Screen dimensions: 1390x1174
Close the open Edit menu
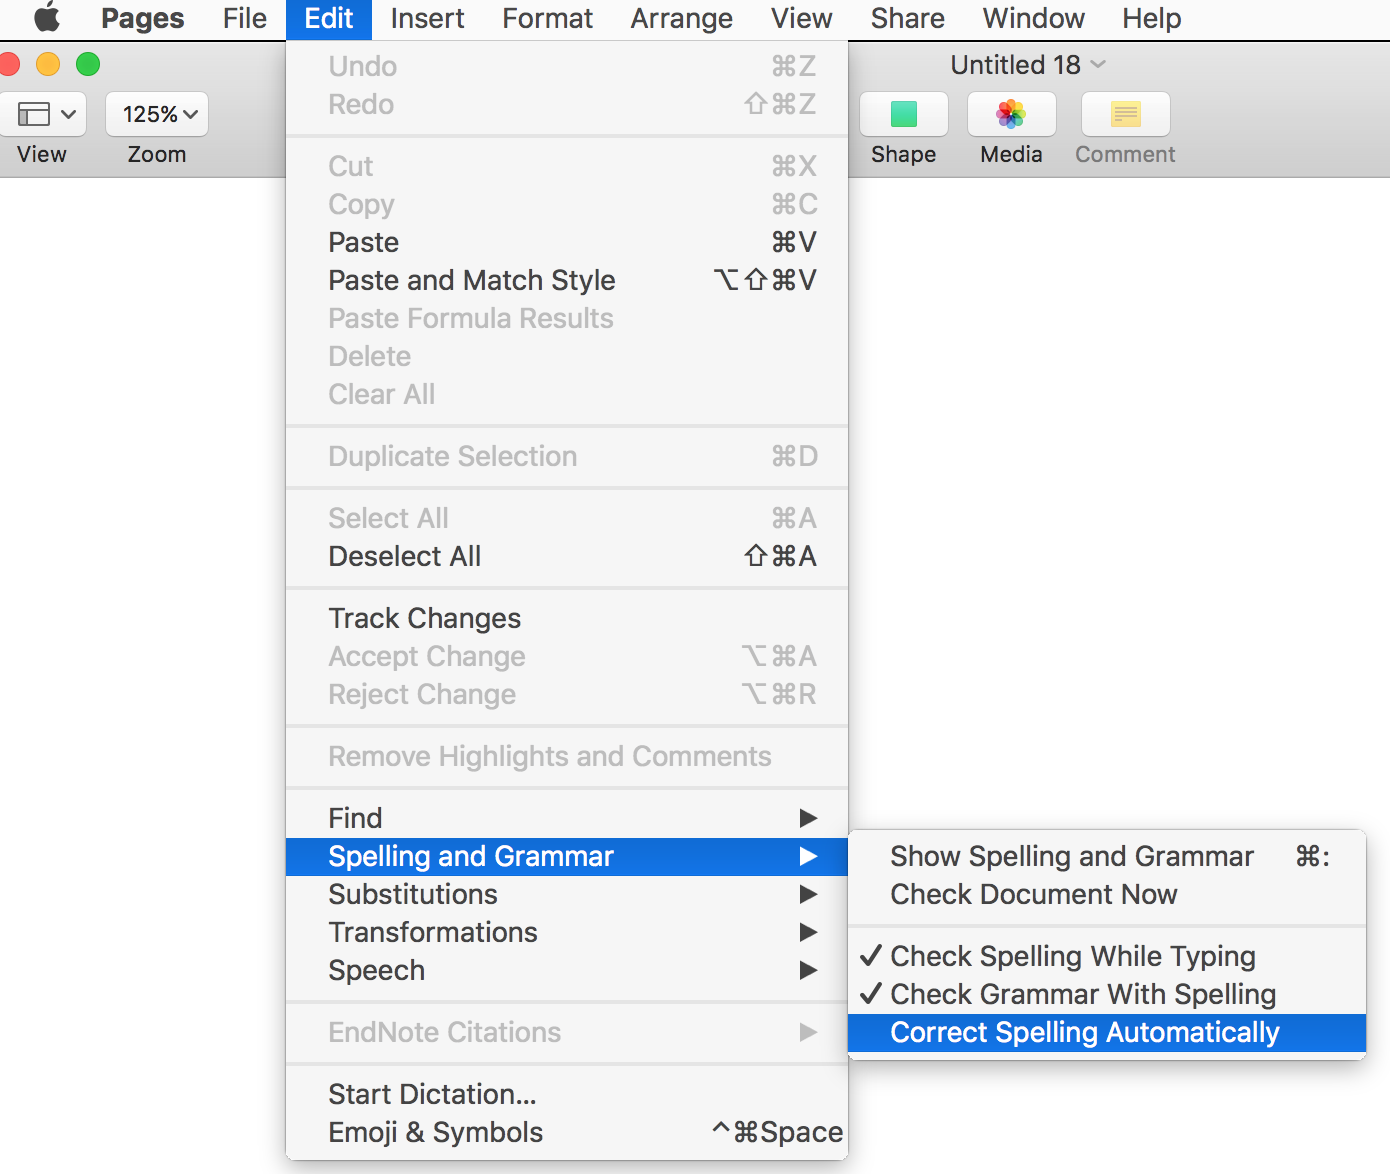(329, 18)
